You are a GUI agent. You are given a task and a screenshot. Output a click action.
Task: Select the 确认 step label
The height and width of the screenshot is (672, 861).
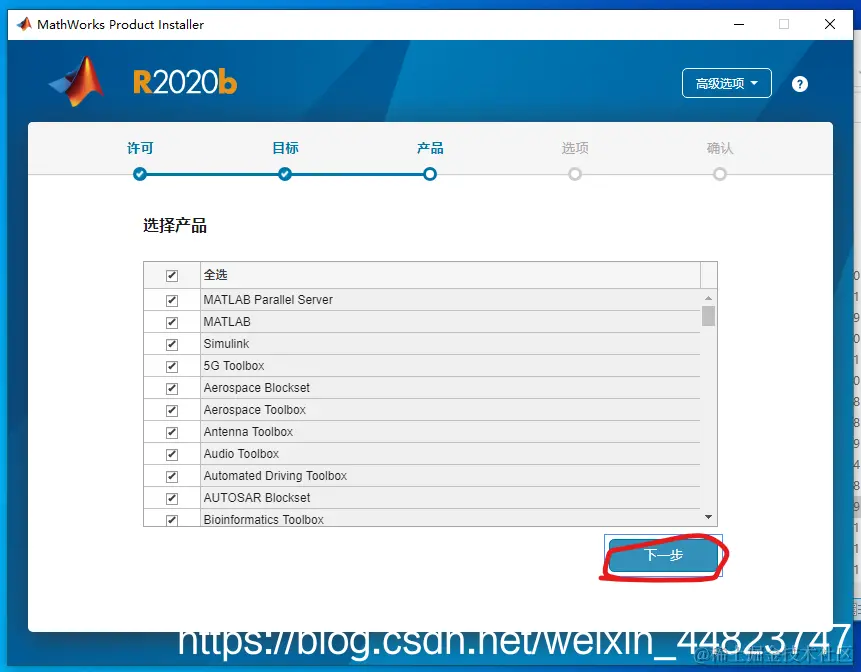(720, 148)
